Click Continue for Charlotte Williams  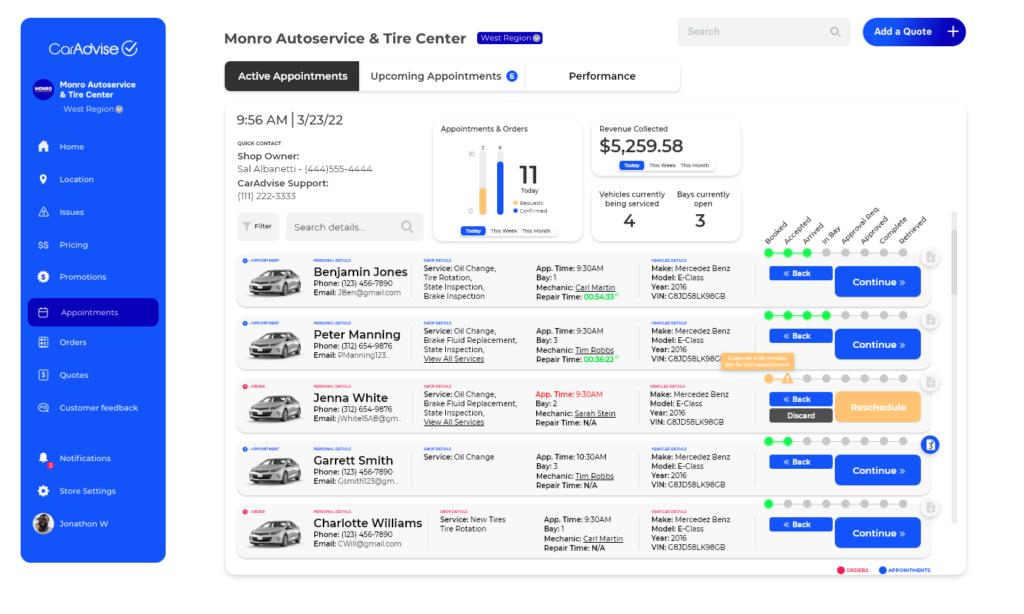click(878, 533)
